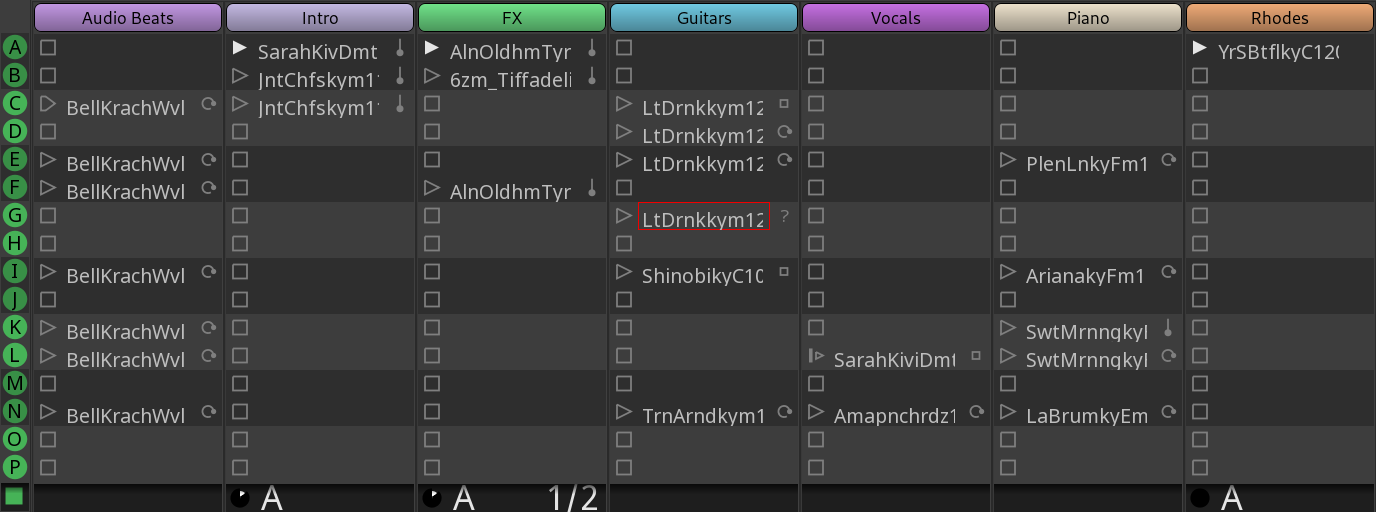Screen dimensions: 1376x512
Task: Open follow action icon of Amapnchrdz clip
Action: point(976,412)
